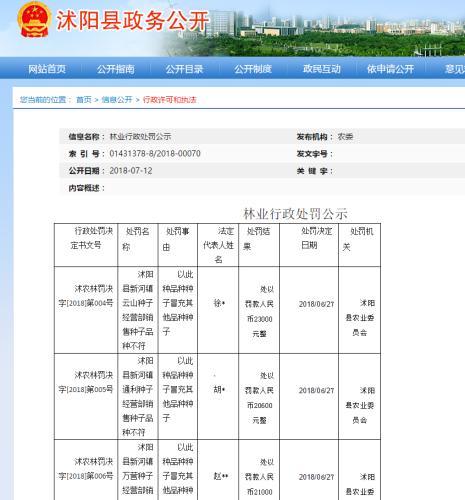
Task: Select the 依申请公开 navigation item
Action: click(x=390, y=69)
